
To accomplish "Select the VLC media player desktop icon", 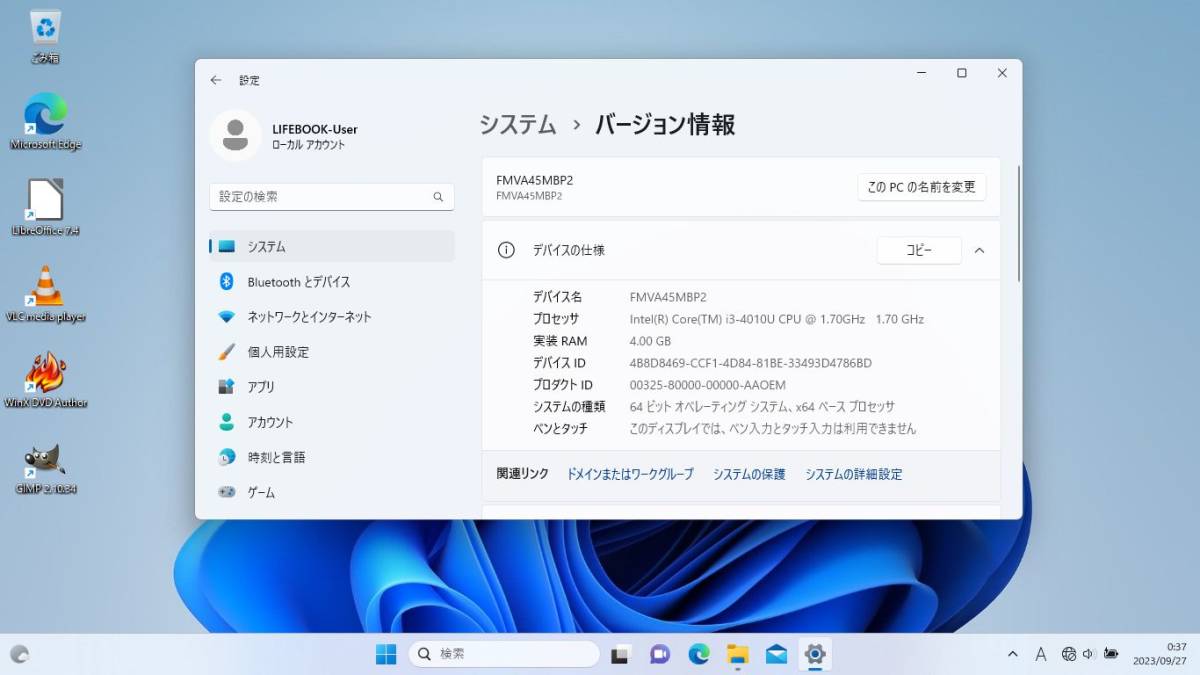I will 45,294.
